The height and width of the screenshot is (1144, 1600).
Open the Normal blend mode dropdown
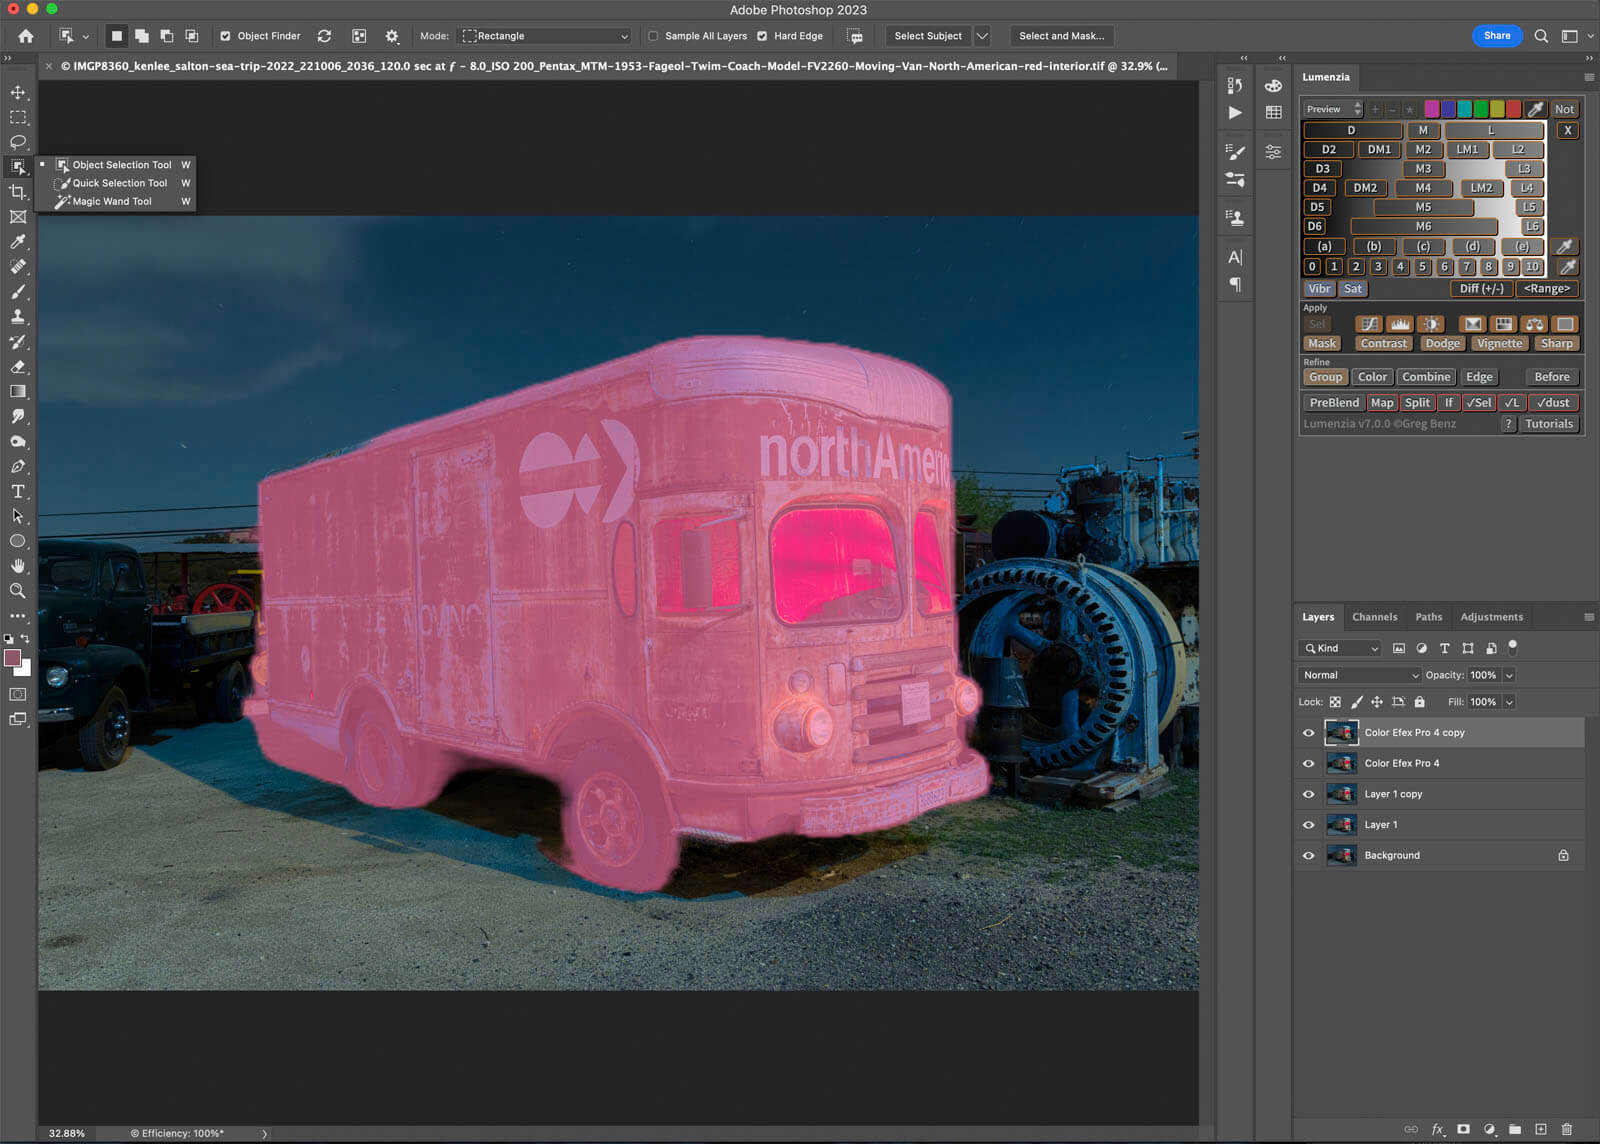pyautogui.click(x=1359, y=675)
